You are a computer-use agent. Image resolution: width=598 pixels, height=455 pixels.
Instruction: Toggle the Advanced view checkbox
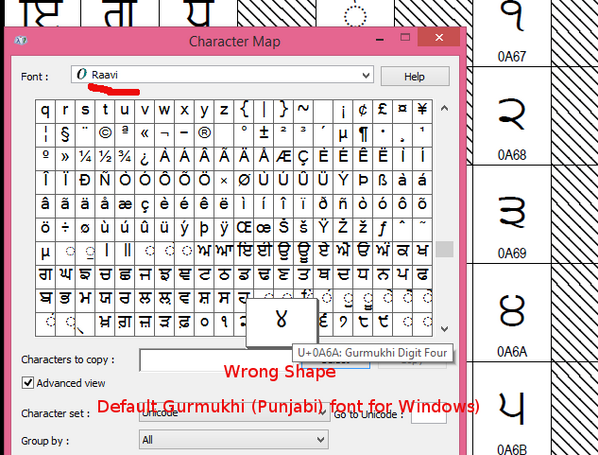tap(28, 383)
